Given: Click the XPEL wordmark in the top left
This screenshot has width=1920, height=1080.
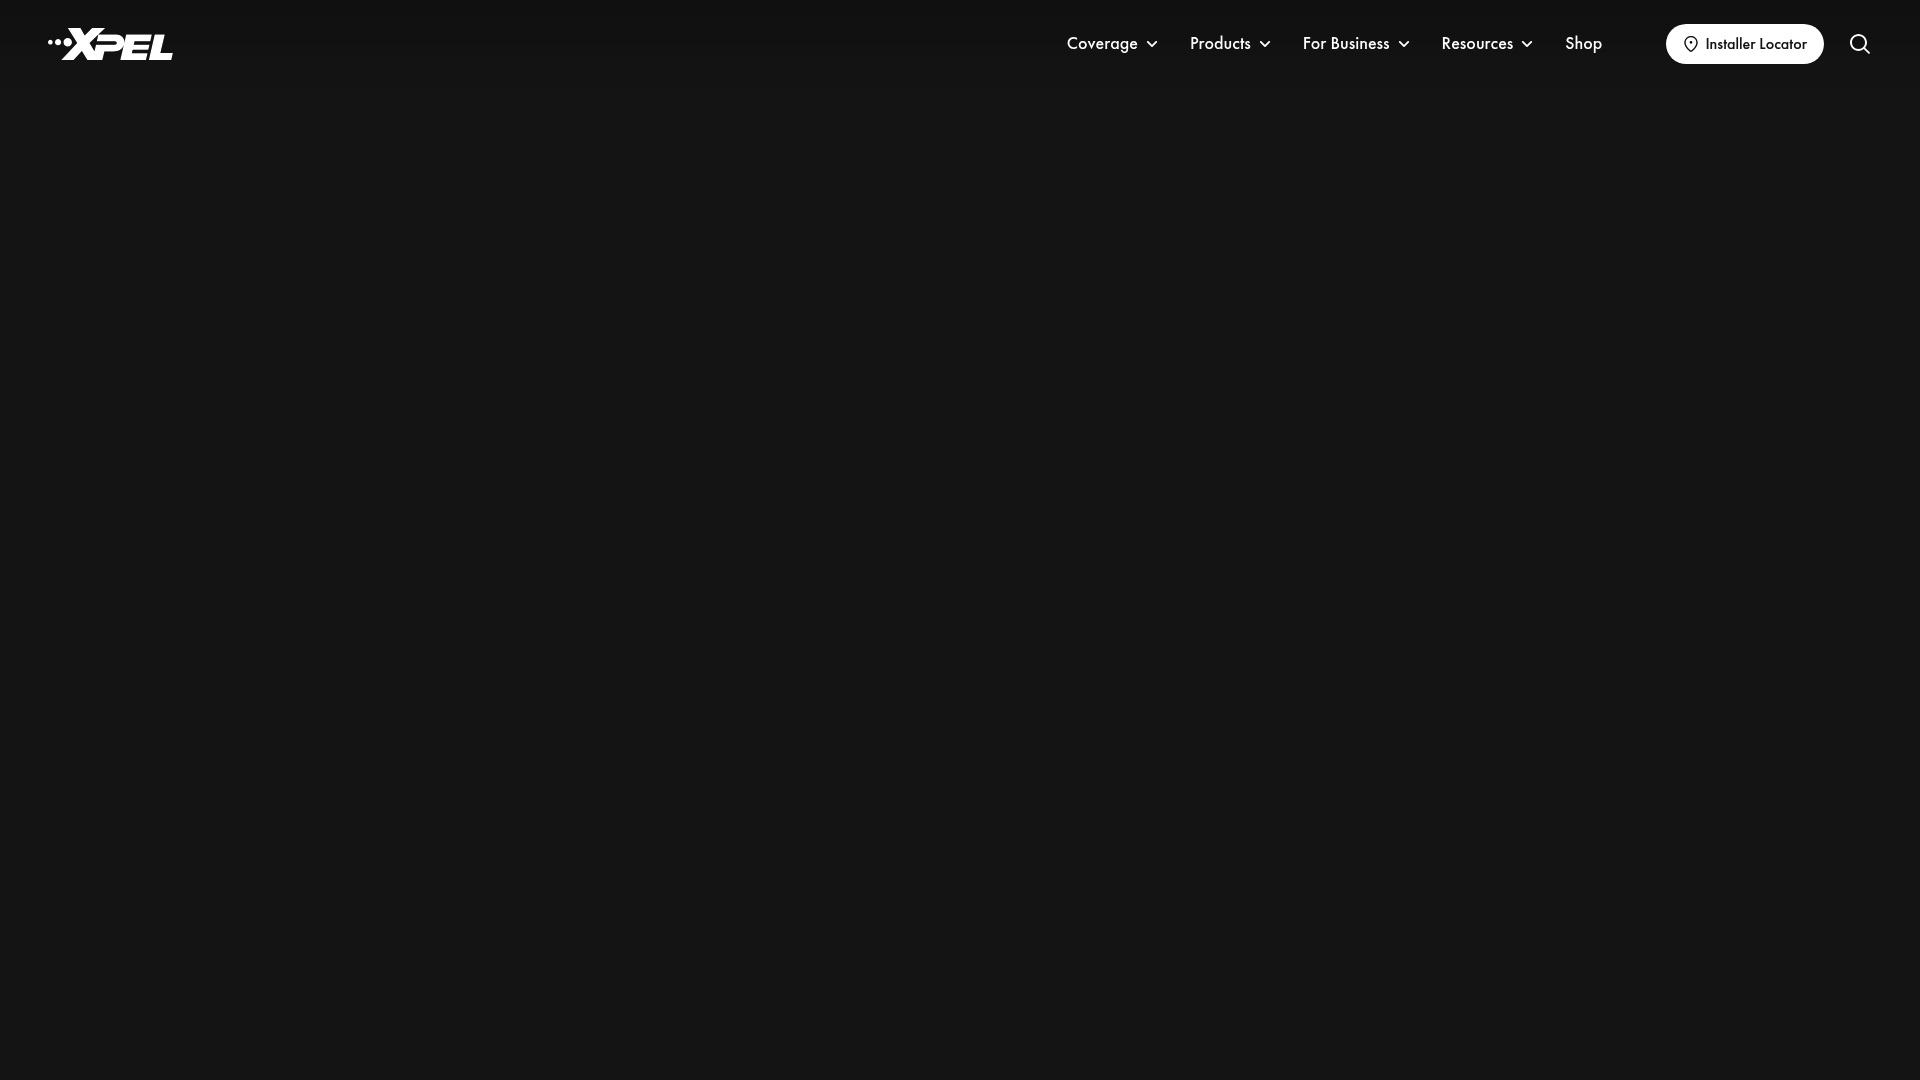Looking at the screenshot, I should pos(110,44).
